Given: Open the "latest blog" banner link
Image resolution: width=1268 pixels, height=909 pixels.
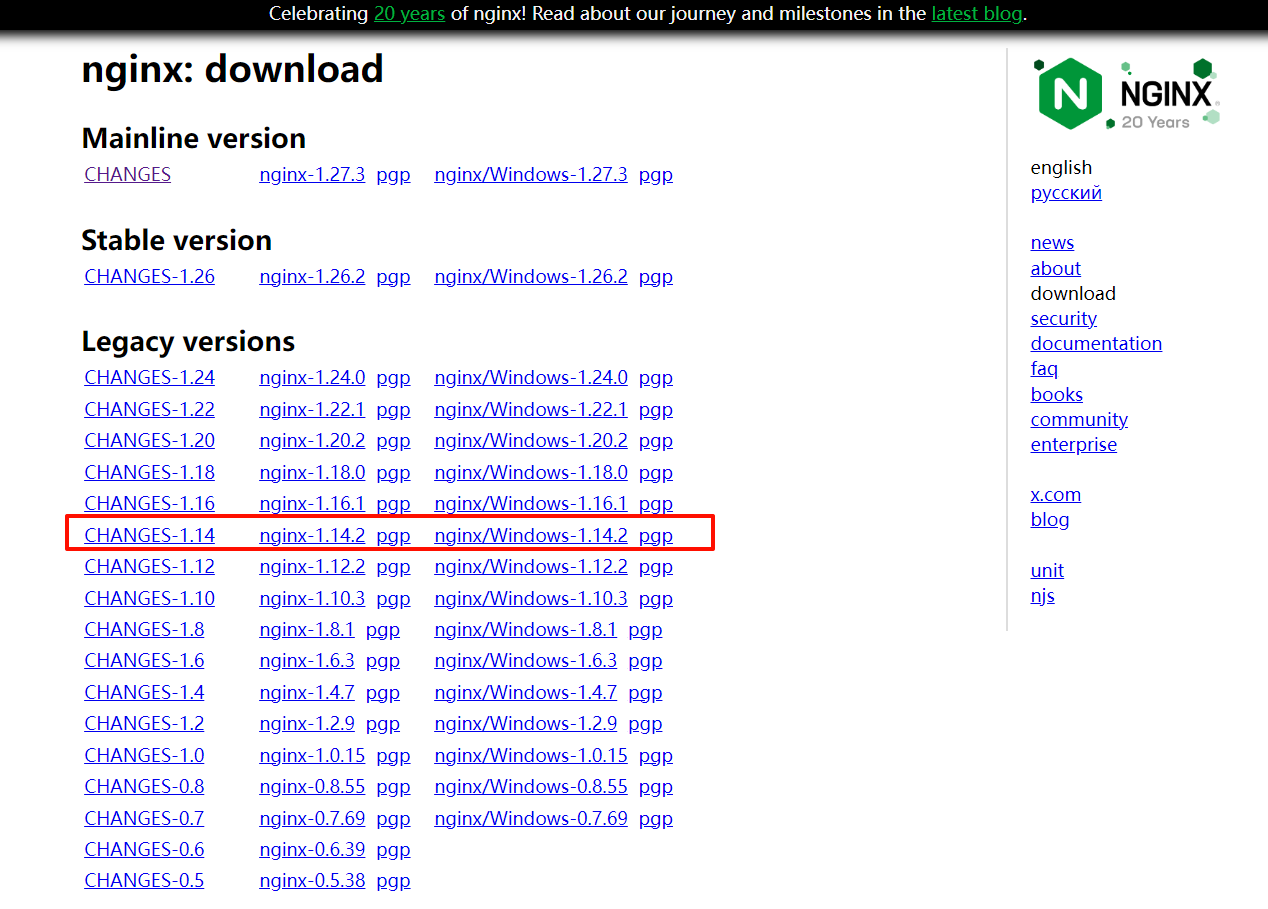Looking at the screenshot, I should 977,14.
